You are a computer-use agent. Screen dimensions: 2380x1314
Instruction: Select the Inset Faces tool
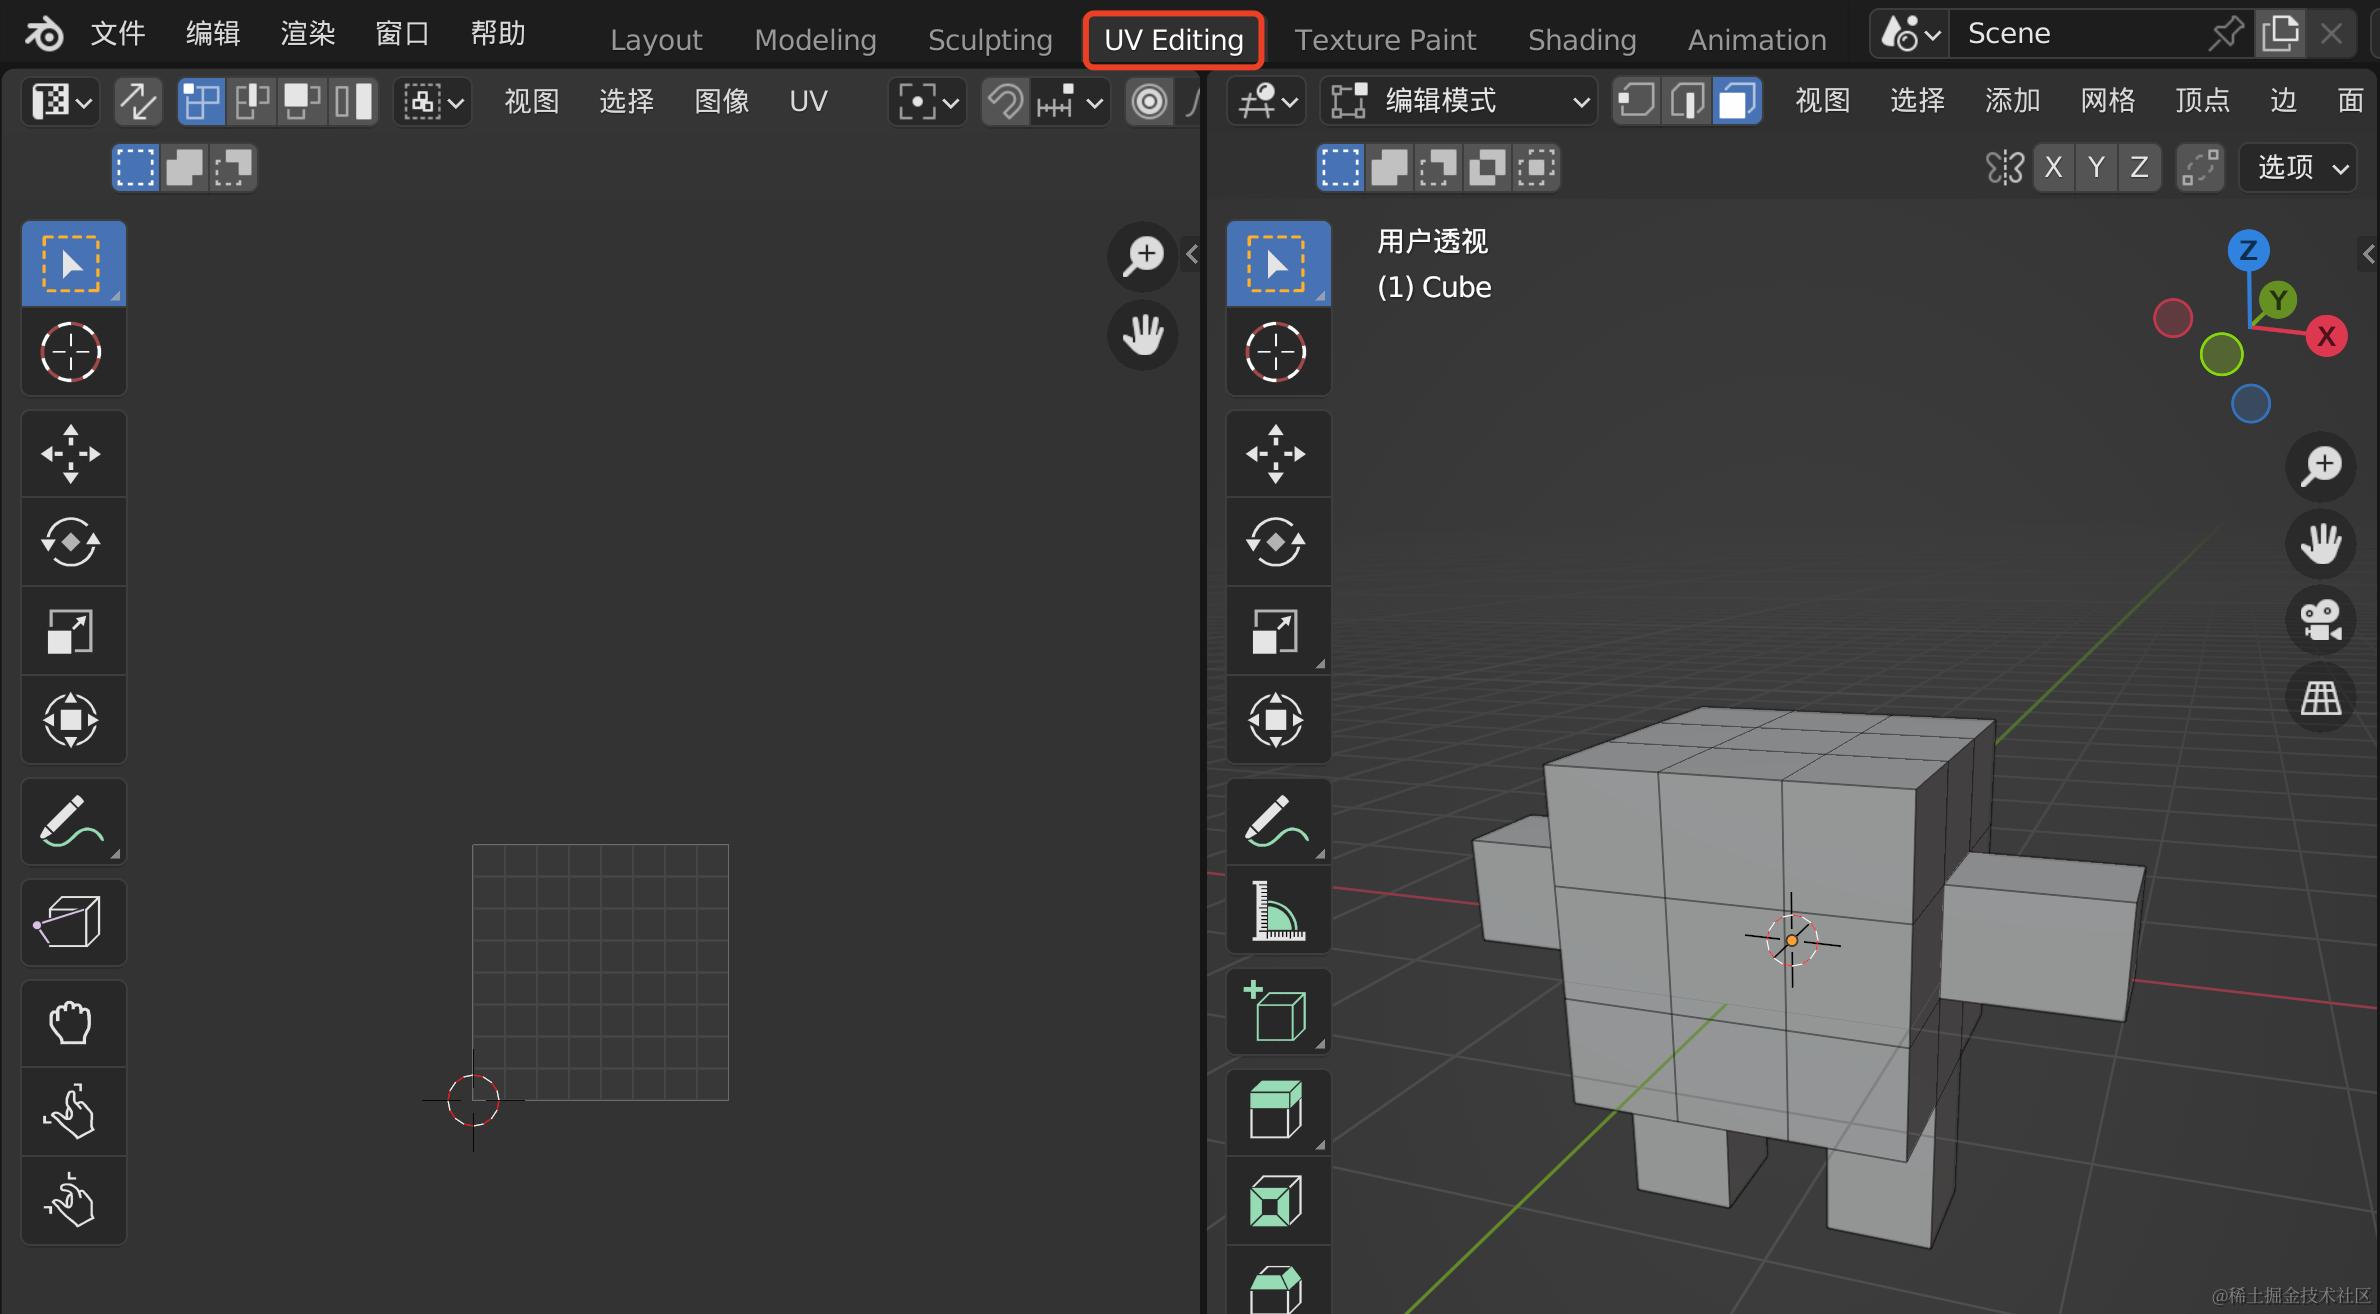[1277, 1200]
